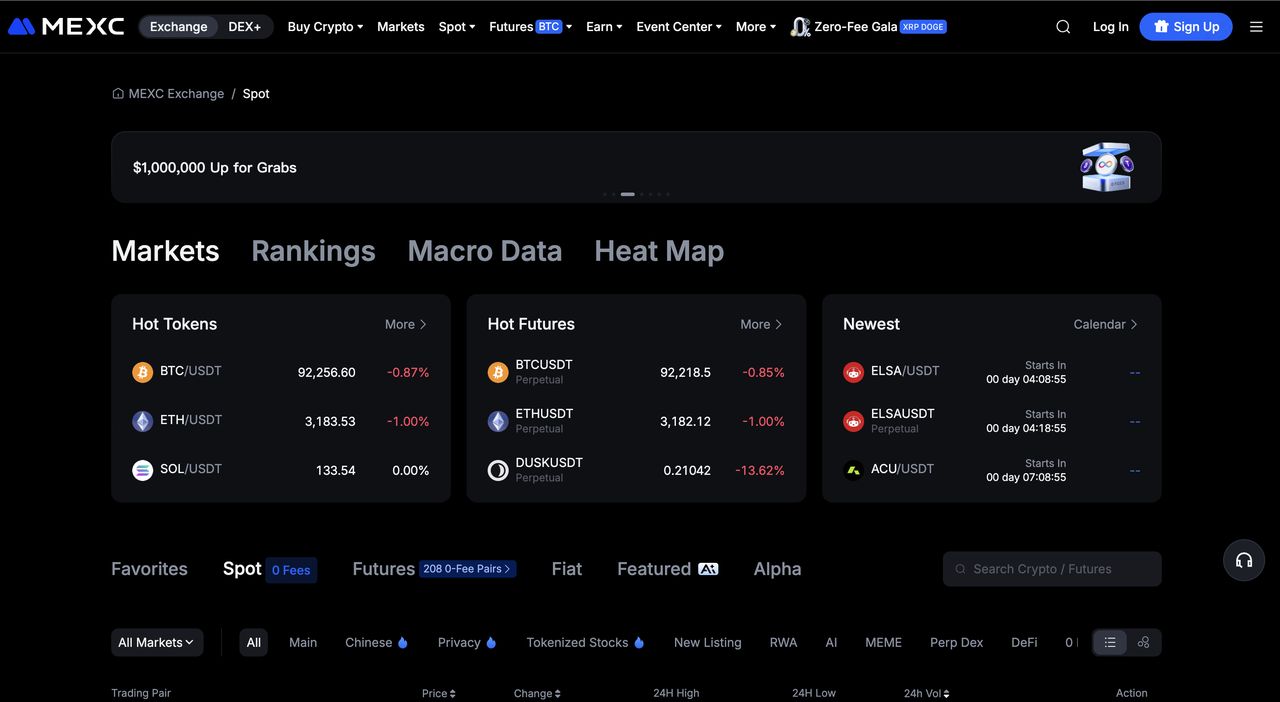Viewport: 1280px width, 702px height.
Task: Switch to the Exchange mode
Action: coord(179,27)
